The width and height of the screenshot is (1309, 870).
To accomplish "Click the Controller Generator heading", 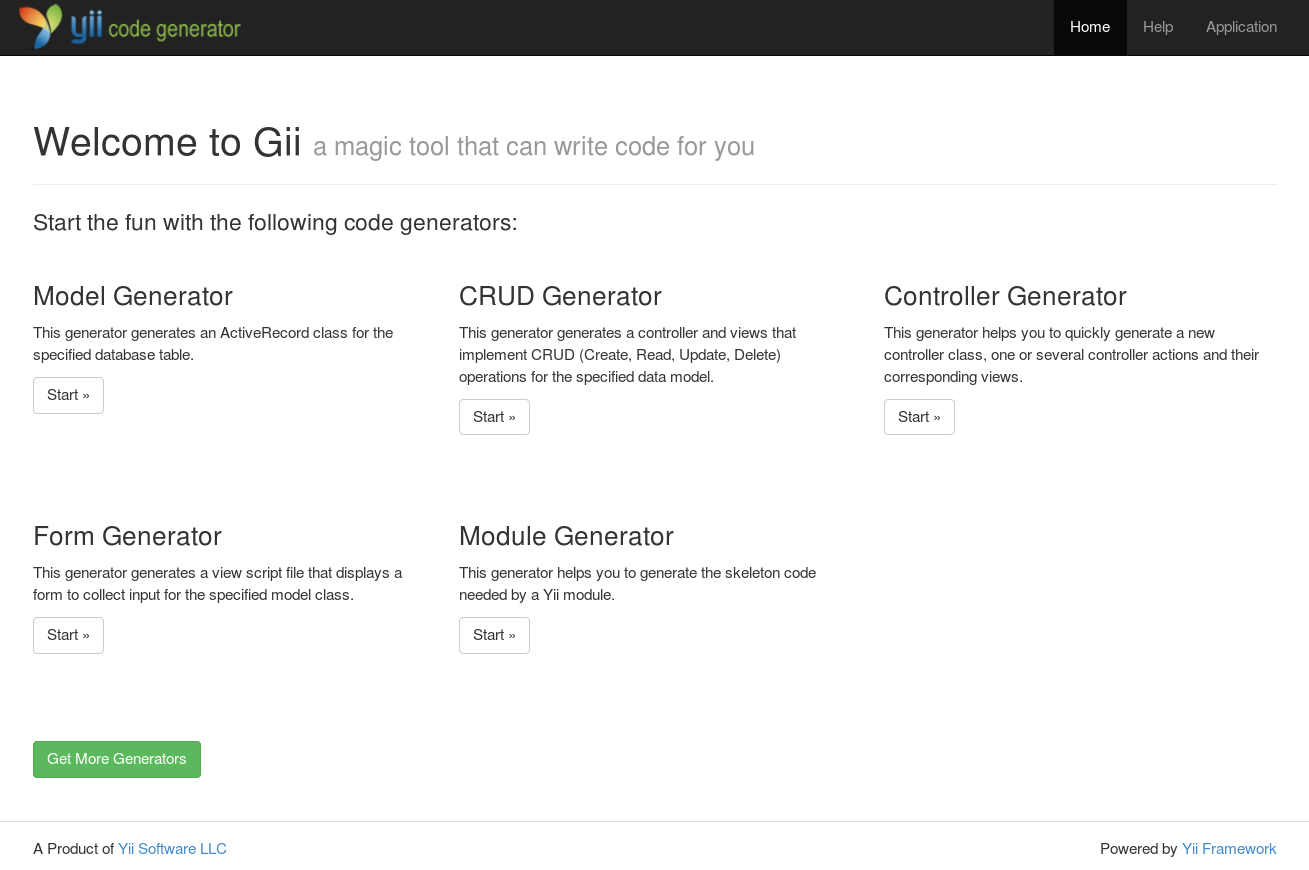I will point(1005,296).
